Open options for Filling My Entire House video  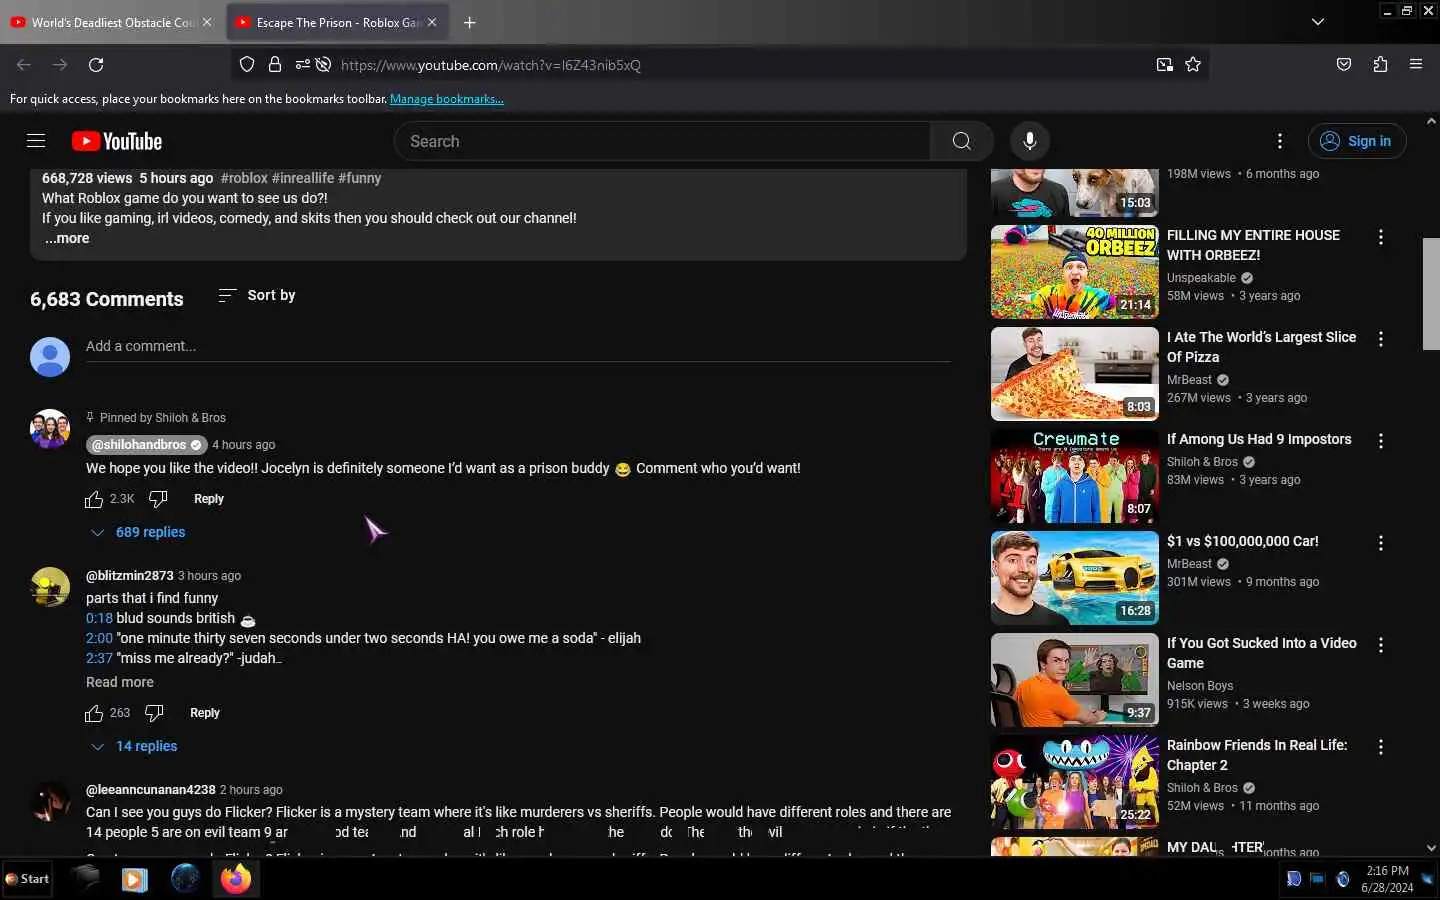point(1381,237)
